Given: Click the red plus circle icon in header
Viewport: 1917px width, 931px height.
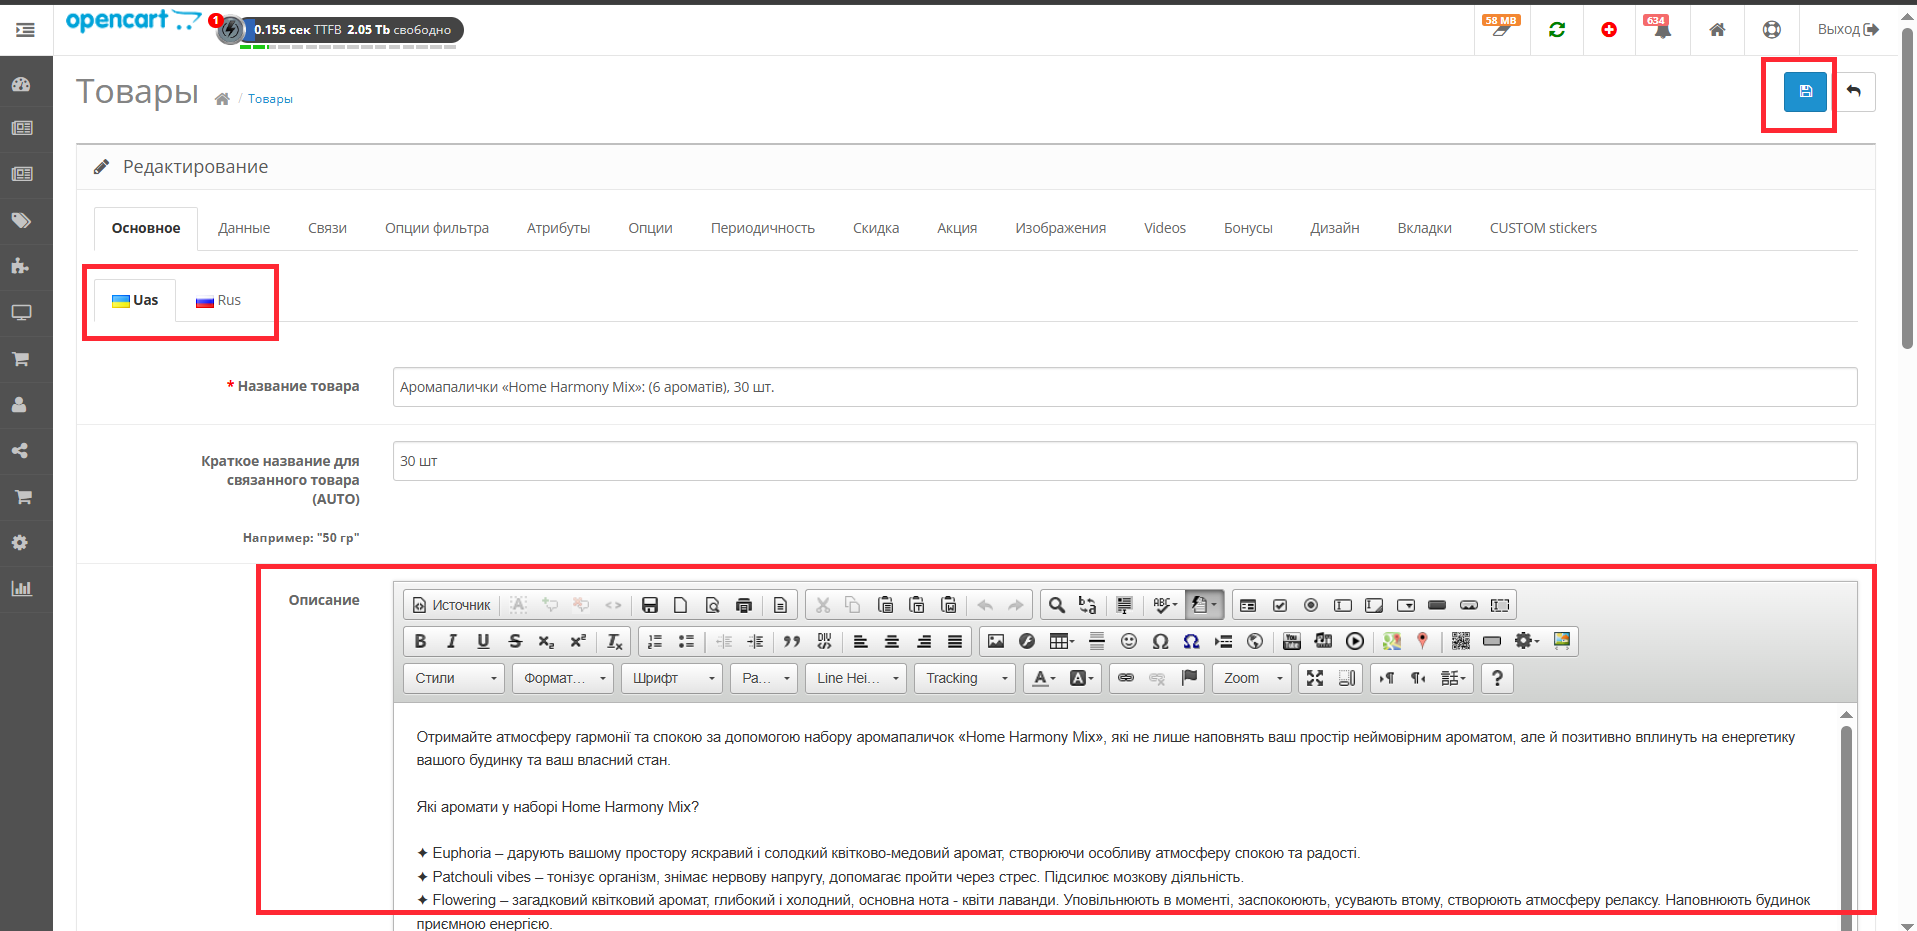Looking at the screenshot, I should coord(1609,30).
